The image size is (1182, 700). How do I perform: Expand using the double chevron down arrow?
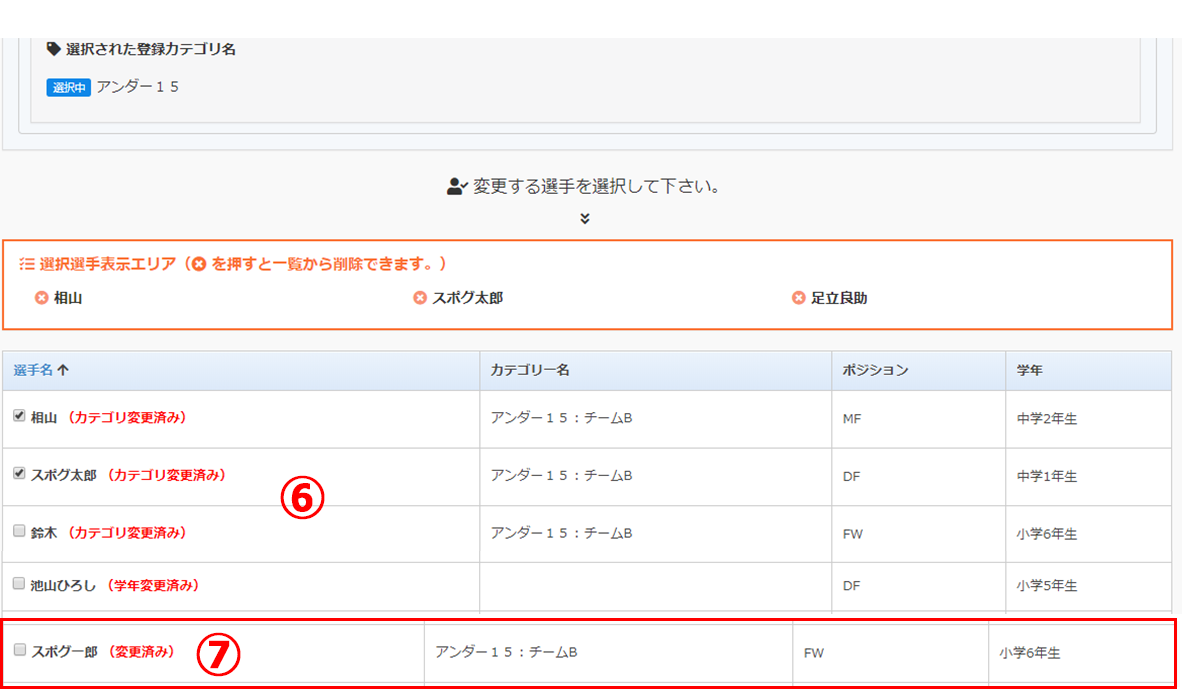coord(585,218)
